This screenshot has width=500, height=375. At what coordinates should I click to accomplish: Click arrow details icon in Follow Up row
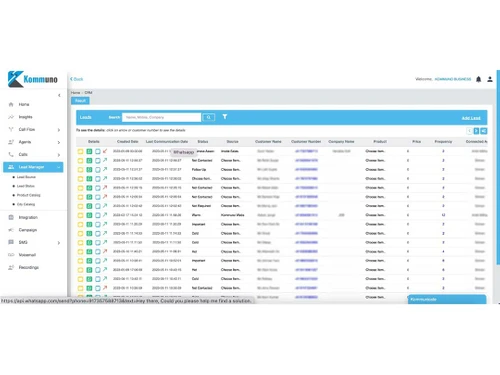[x=105, y=169]
